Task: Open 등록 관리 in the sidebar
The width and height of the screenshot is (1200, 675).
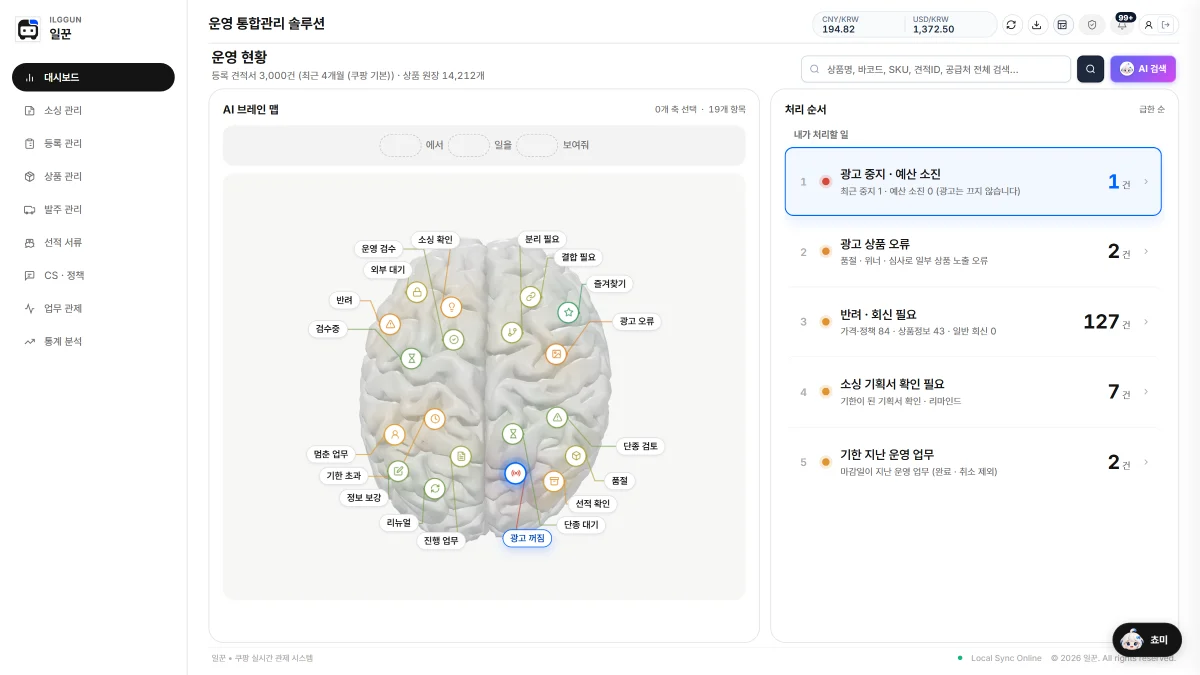Action: coord(93,143)
